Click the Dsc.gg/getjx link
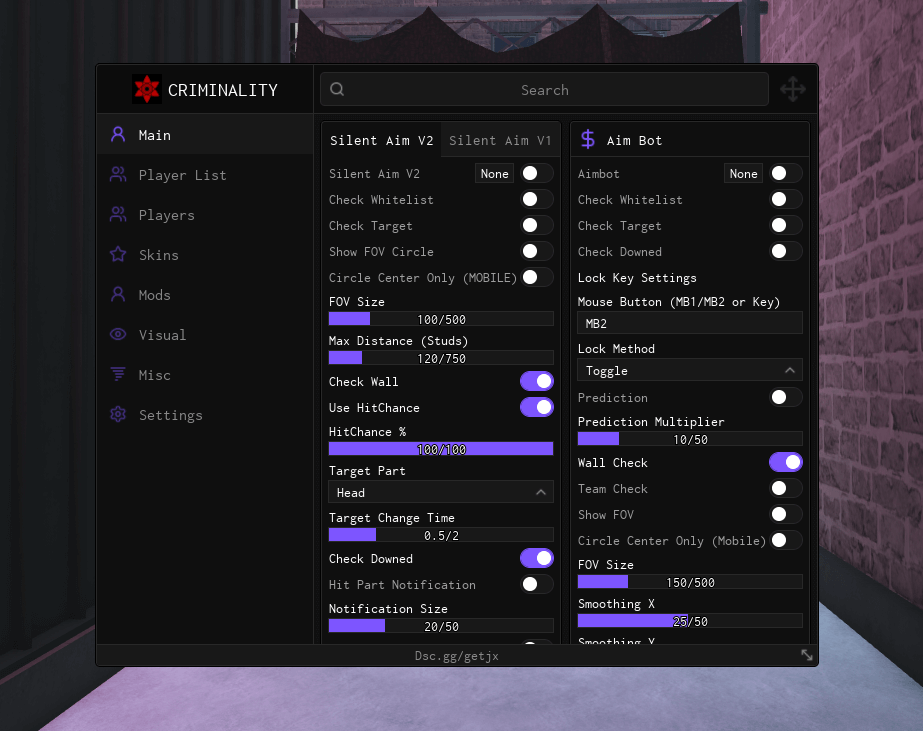 click(x=457, y=656)
